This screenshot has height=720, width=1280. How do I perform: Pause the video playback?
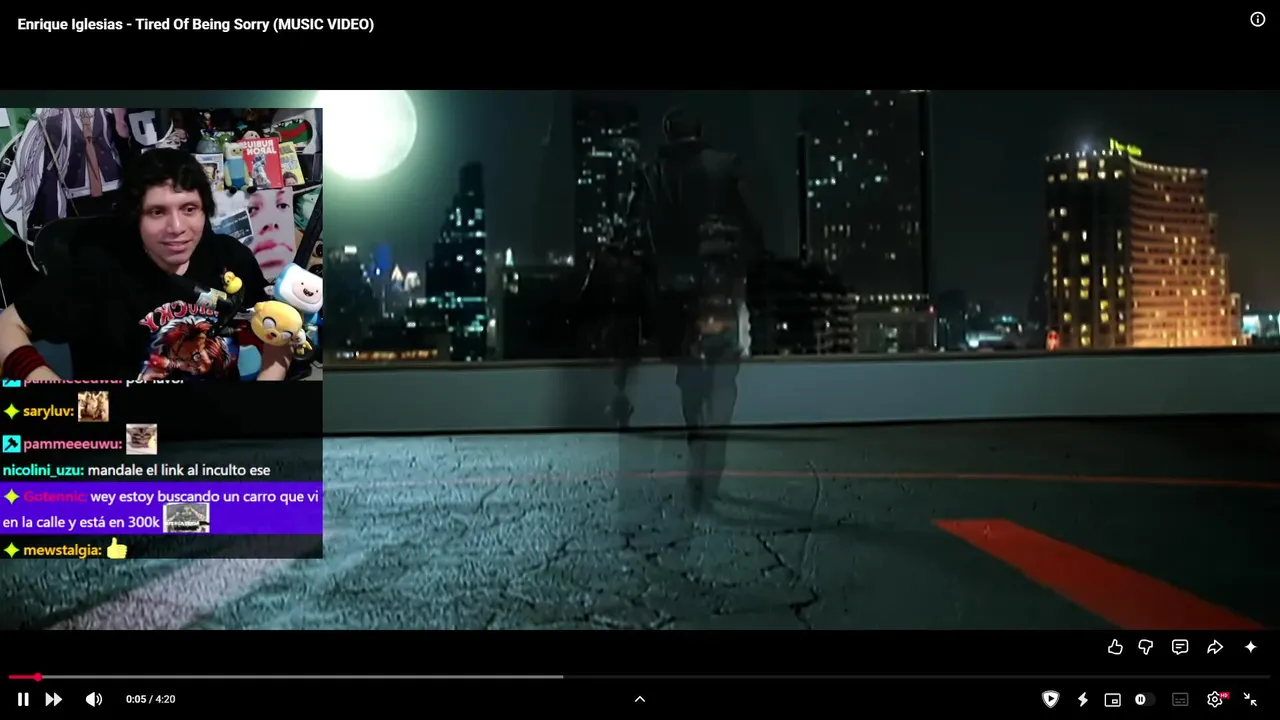point(23,700)
